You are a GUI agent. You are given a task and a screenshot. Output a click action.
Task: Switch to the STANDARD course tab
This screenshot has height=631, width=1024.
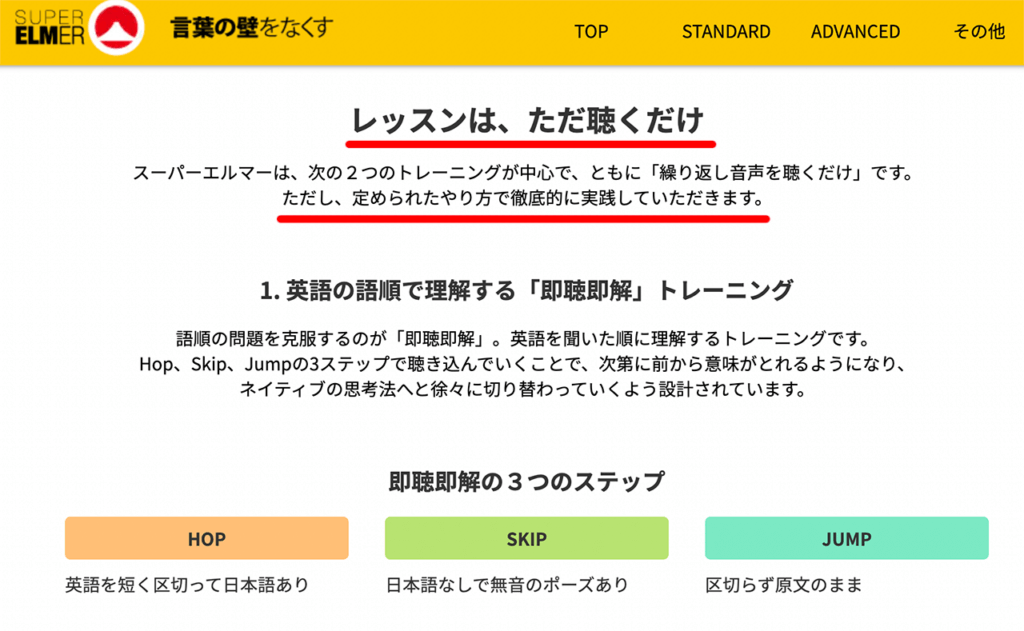726,31
